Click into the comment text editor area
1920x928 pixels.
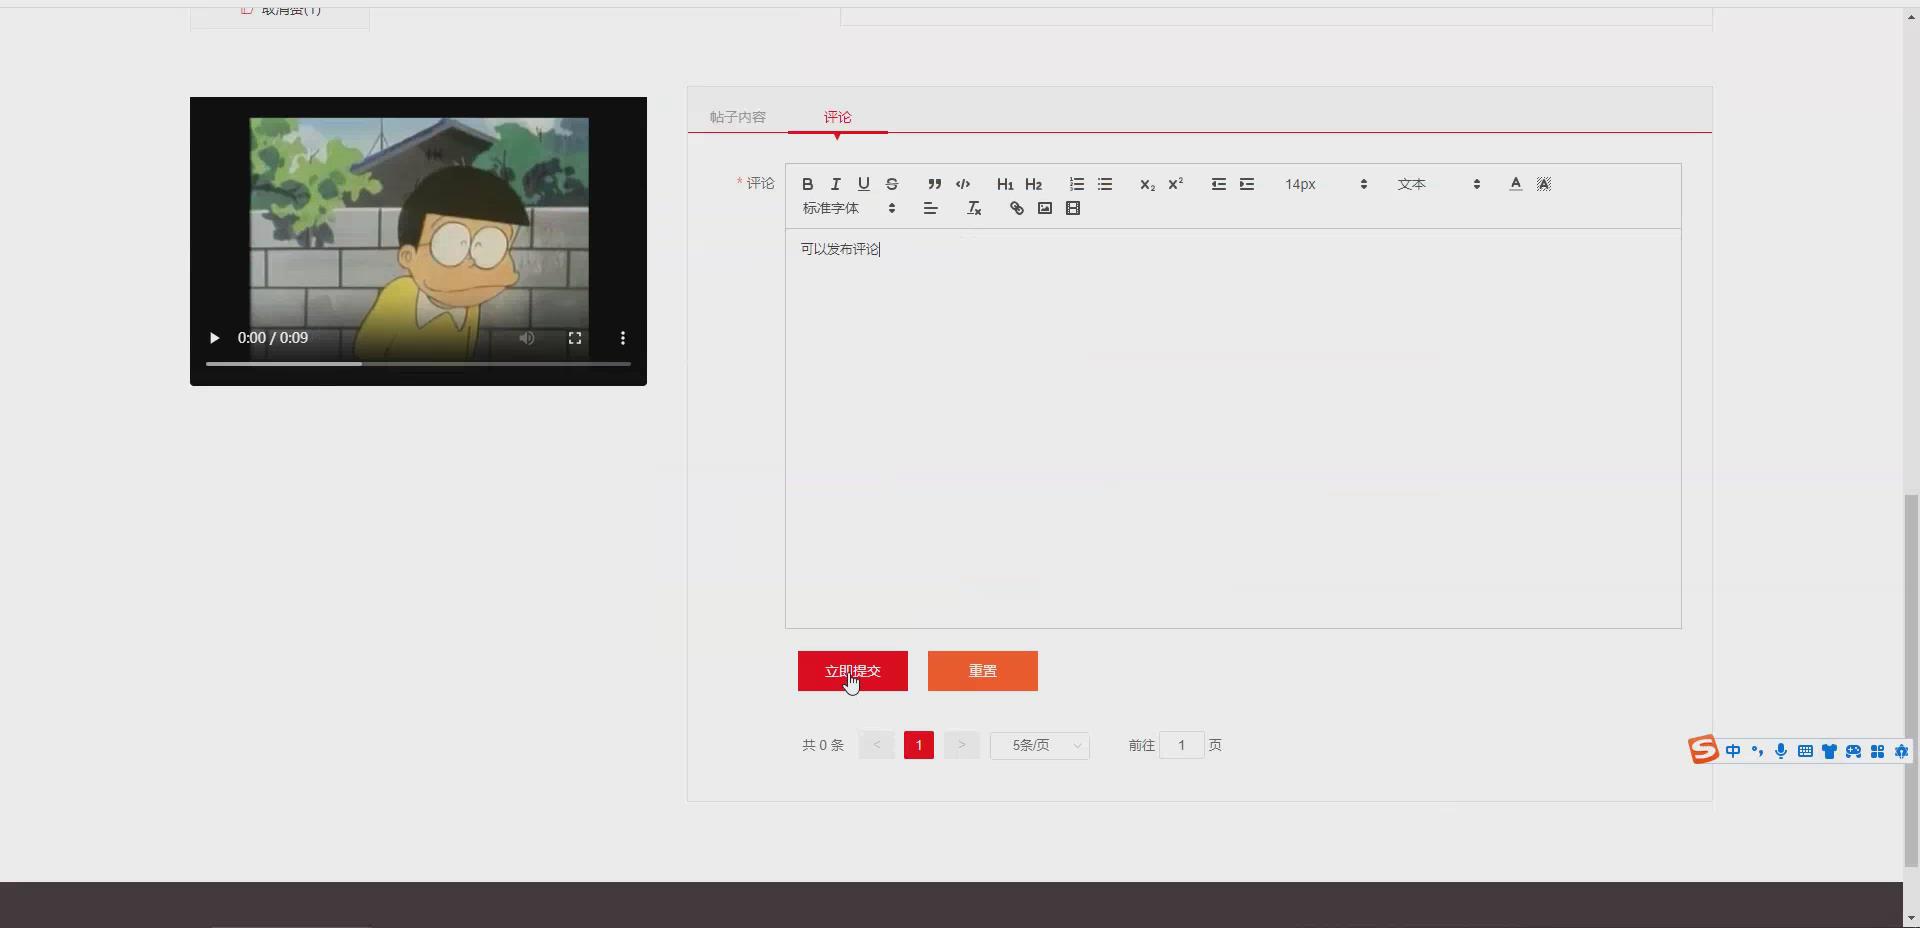1233,428
